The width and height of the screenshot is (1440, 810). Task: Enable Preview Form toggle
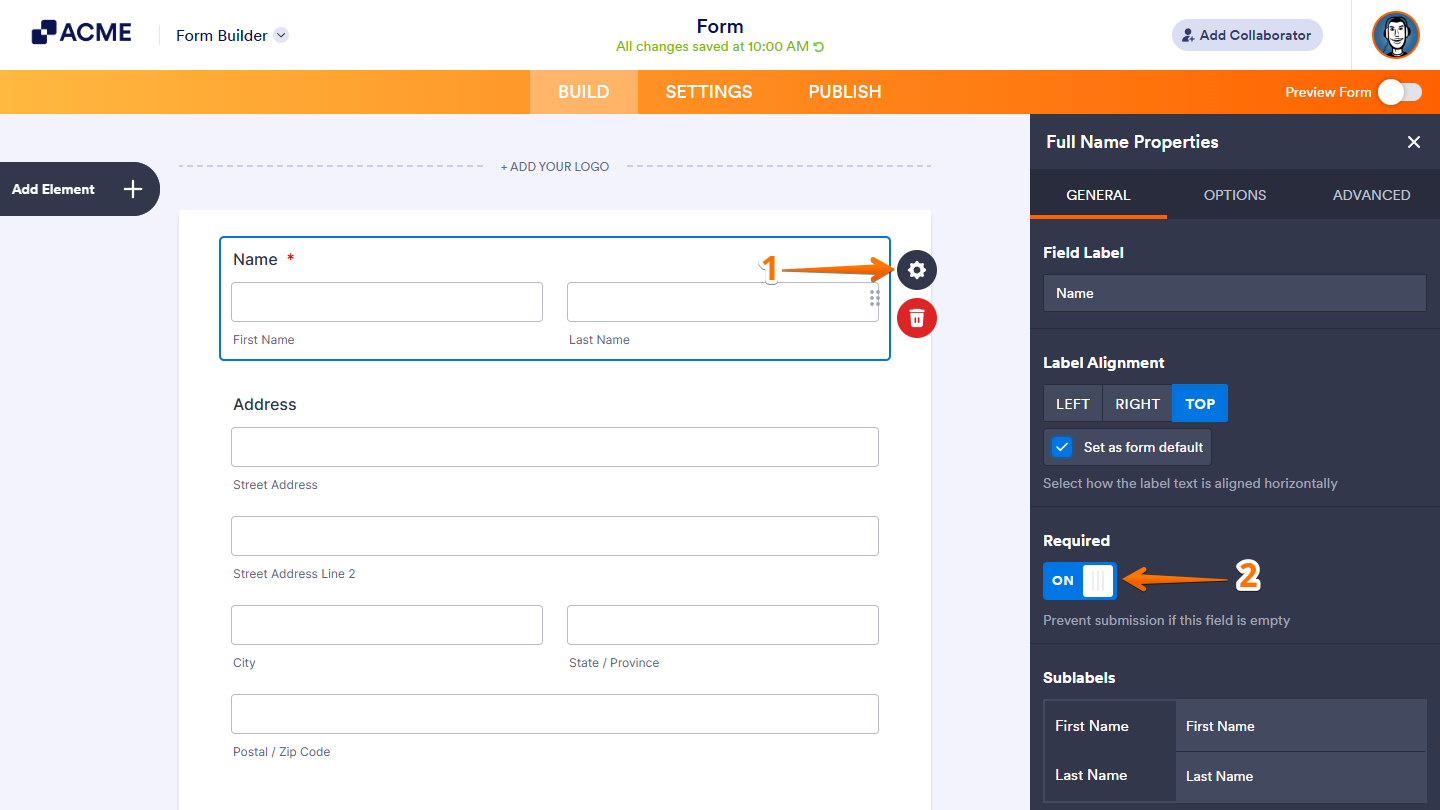tap(1400, 91)
